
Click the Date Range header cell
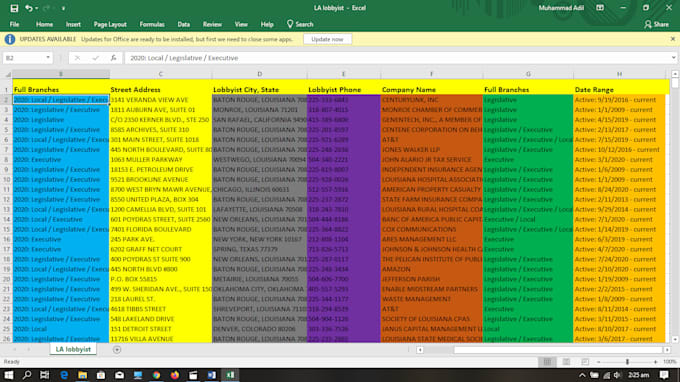[x=619, y=90]
